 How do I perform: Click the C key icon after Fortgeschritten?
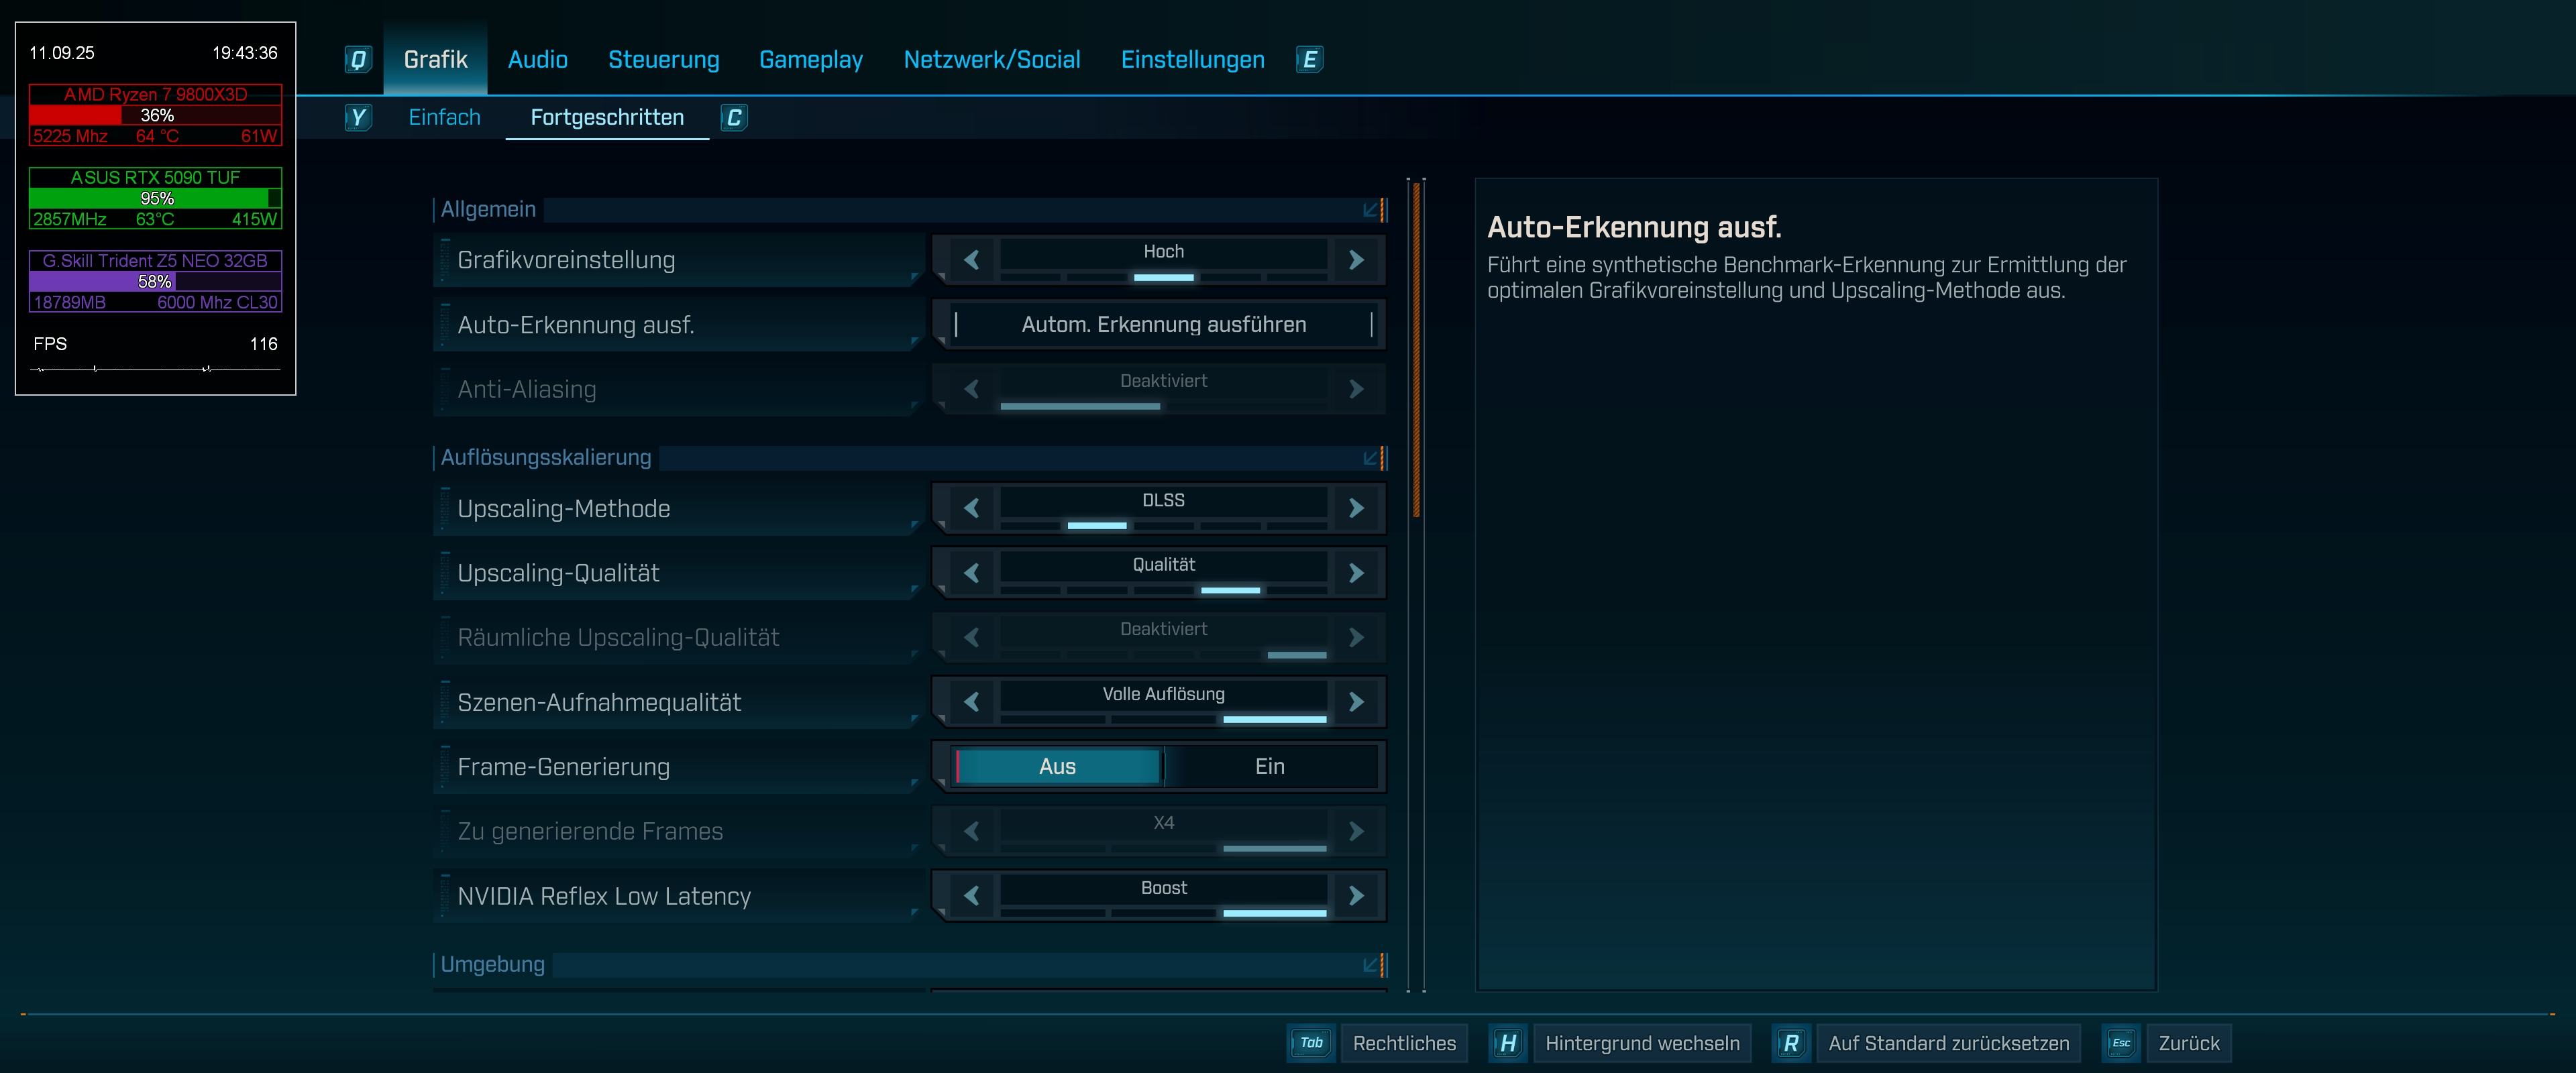(734, 118)
